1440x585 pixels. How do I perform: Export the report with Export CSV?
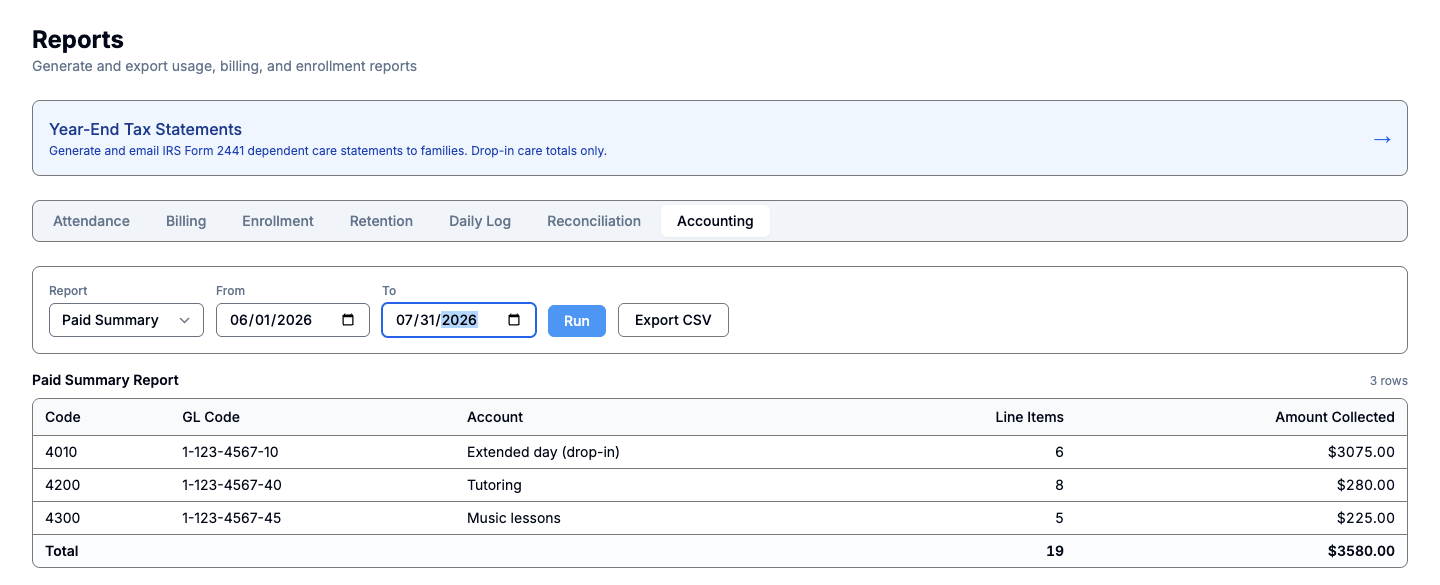click(673, 320)
